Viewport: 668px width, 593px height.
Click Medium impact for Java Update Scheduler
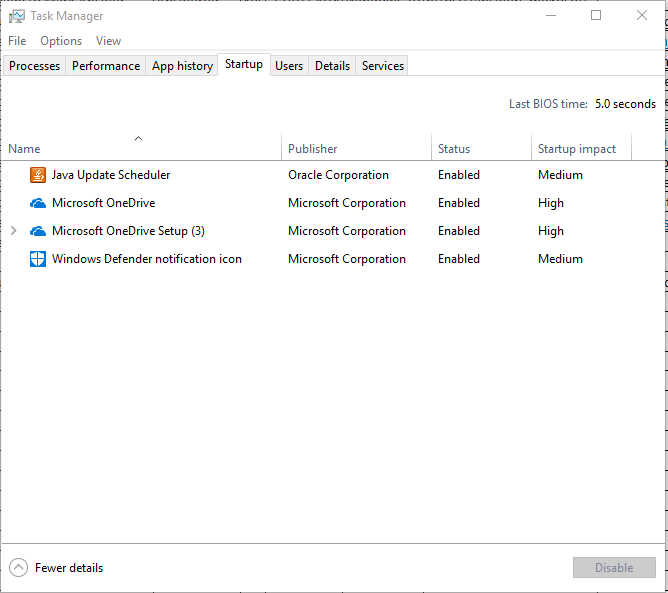[560, 175]
